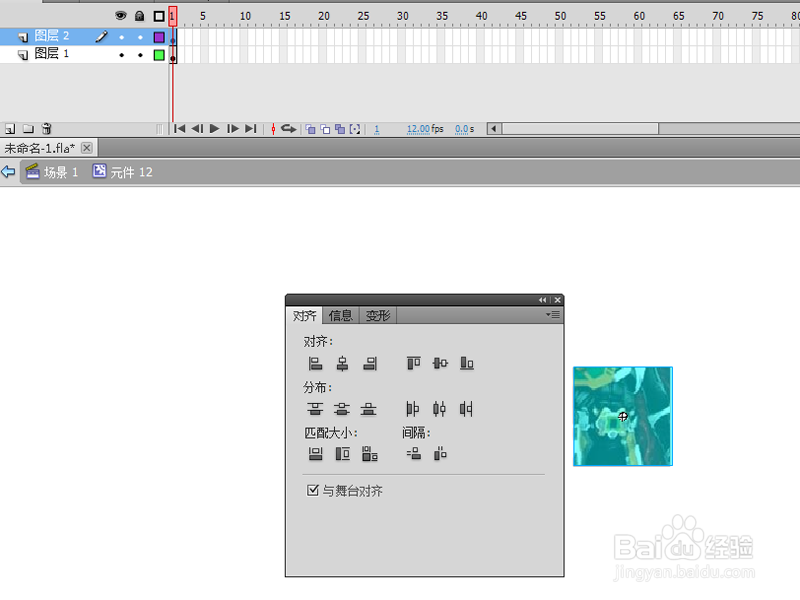800x600 pixels.
Task: Toggle the lock dot of 图层 2
Action: click(x=140, y=37)
